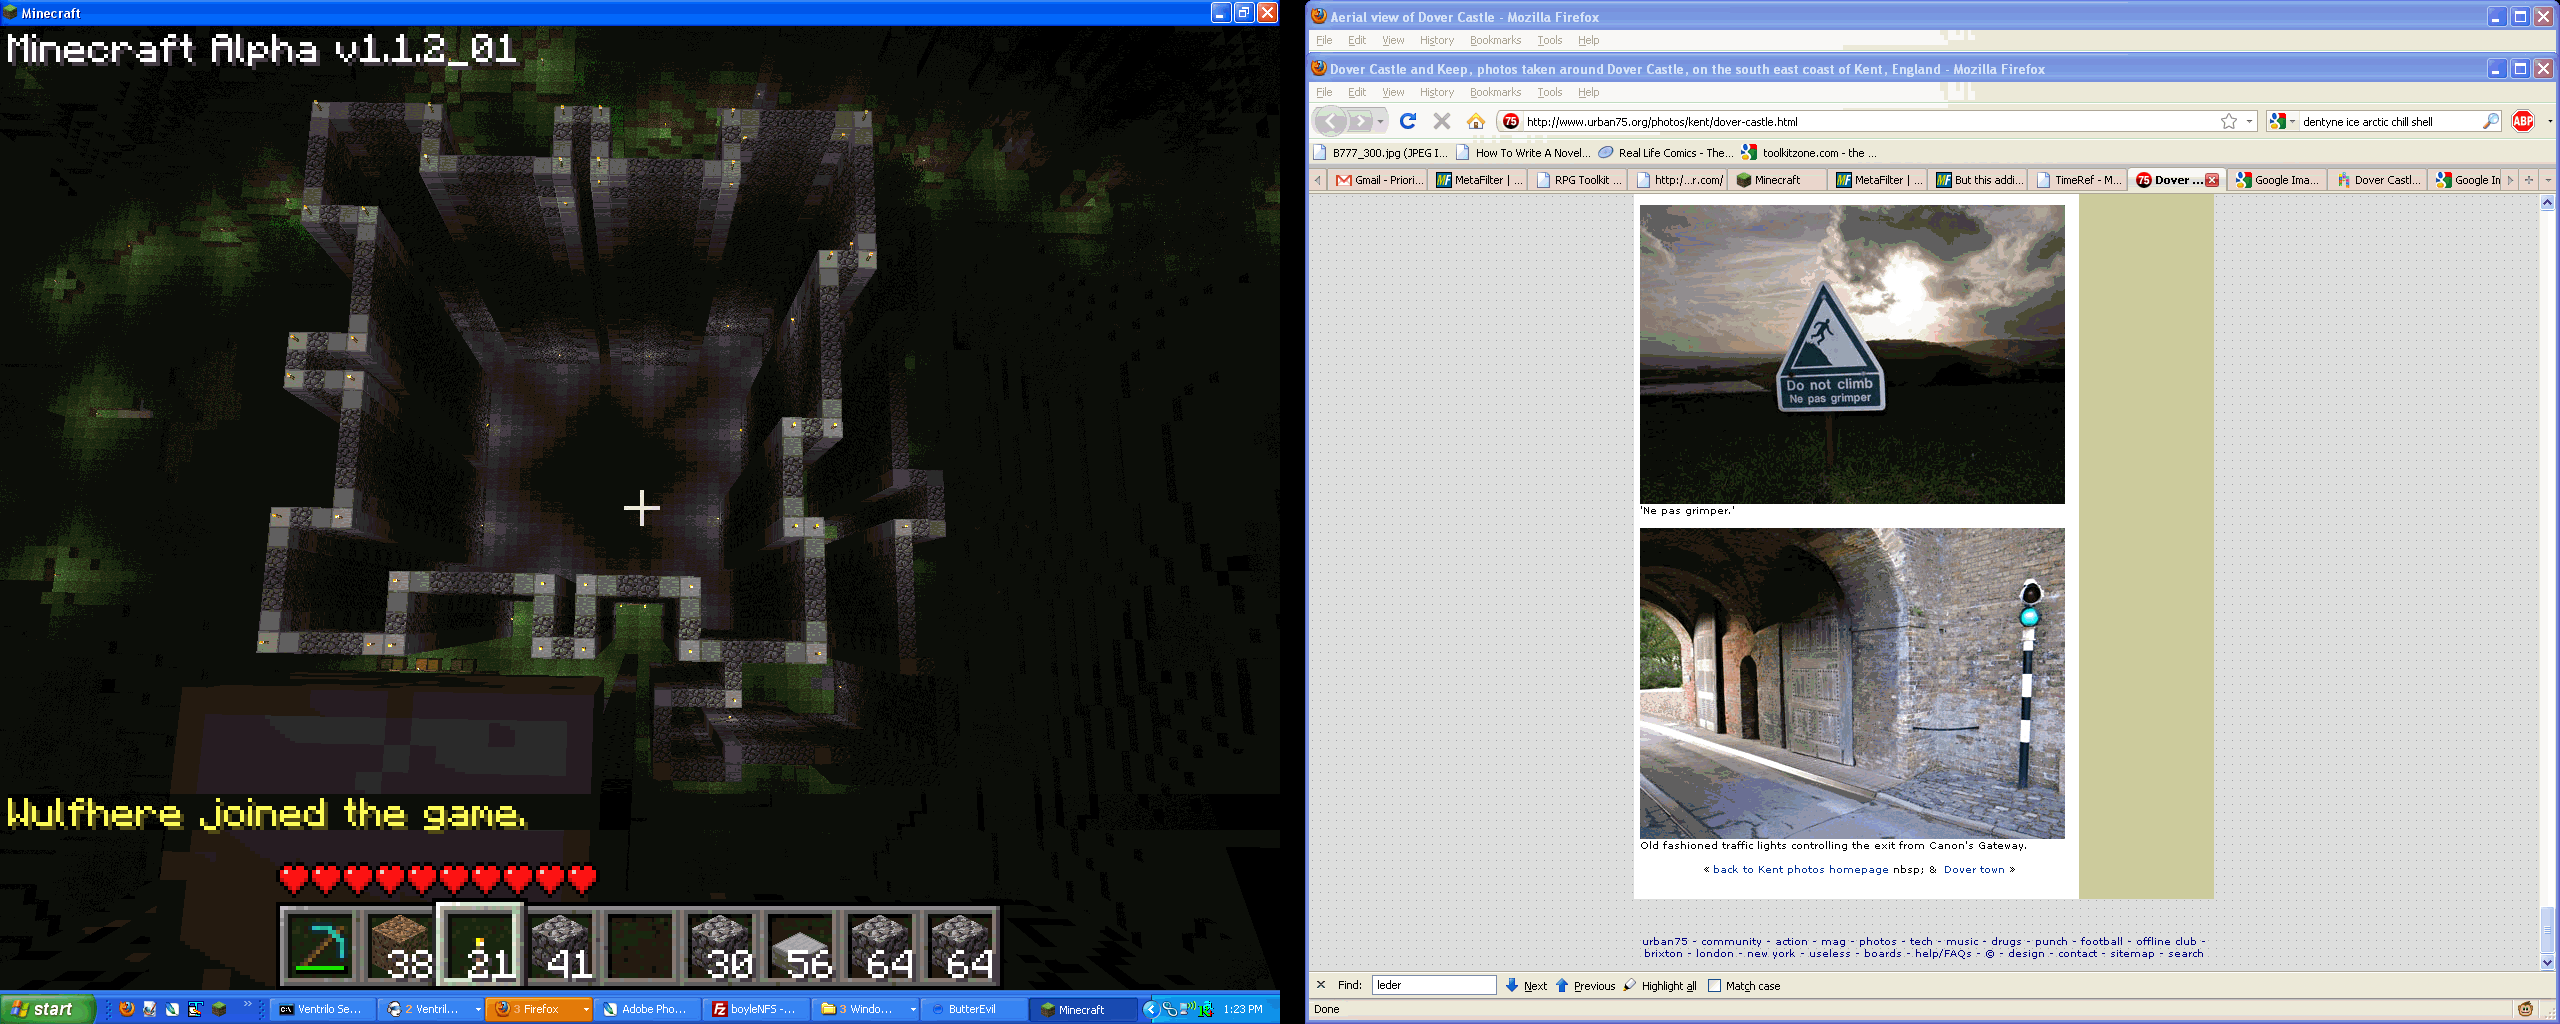
Task: Click the 'Do not climb' sign photo
Action: coord(1852,354)
